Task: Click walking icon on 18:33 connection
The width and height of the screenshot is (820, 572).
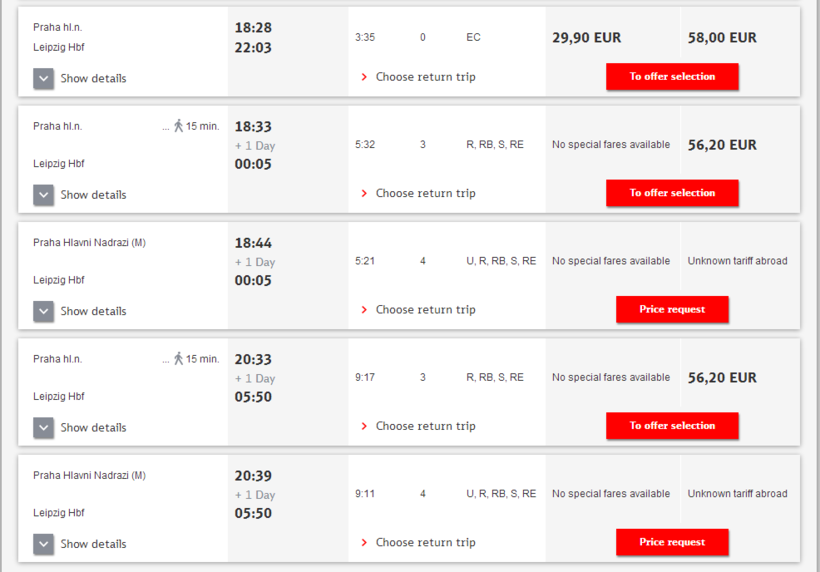Action: click(x=178, y=126)
